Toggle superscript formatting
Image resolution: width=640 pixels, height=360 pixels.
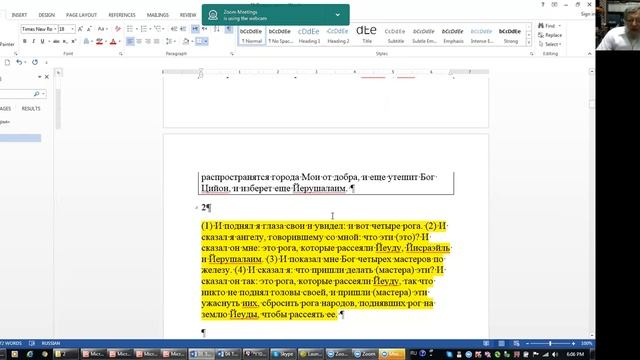click(73, 41)
